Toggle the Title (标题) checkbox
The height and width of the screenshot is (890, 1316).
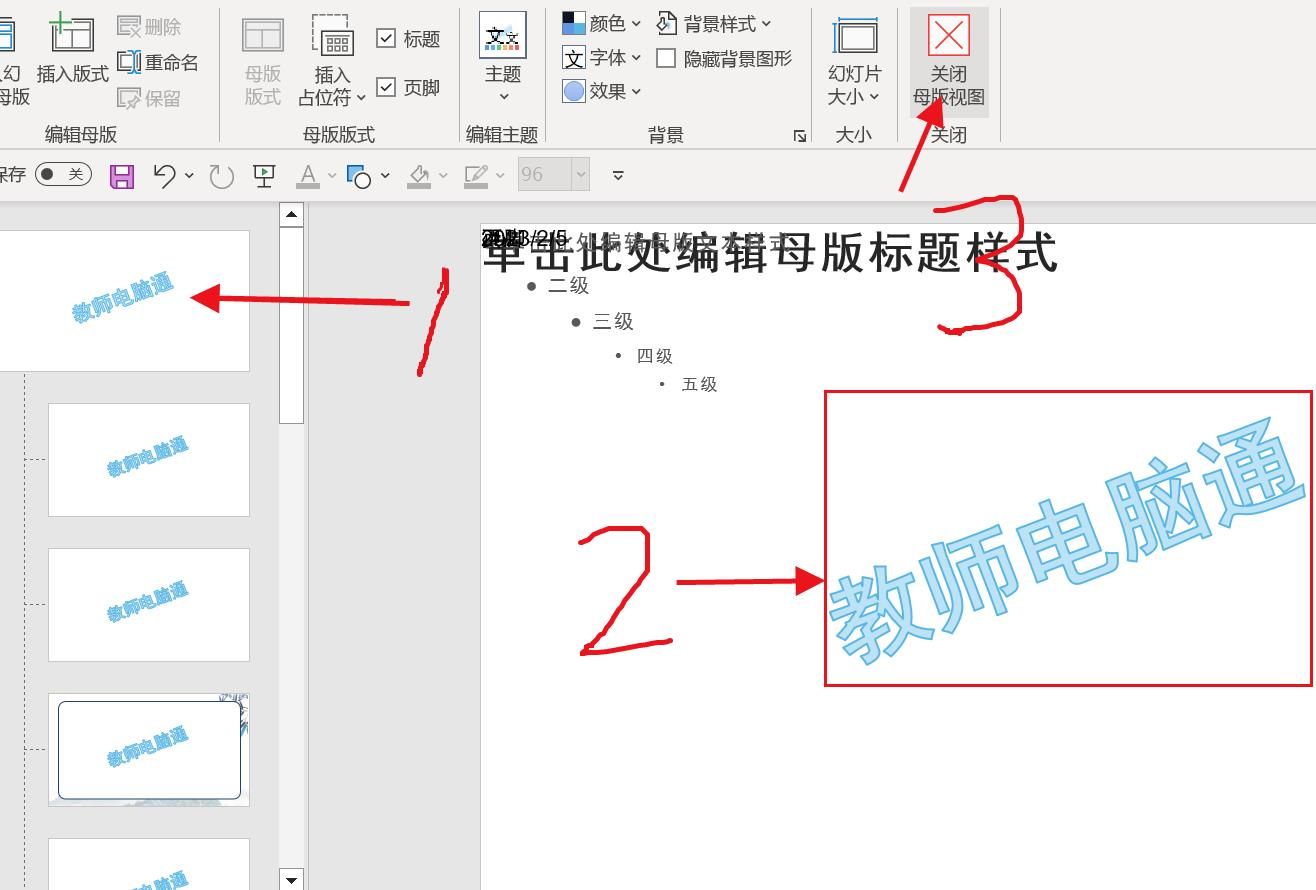386,38
